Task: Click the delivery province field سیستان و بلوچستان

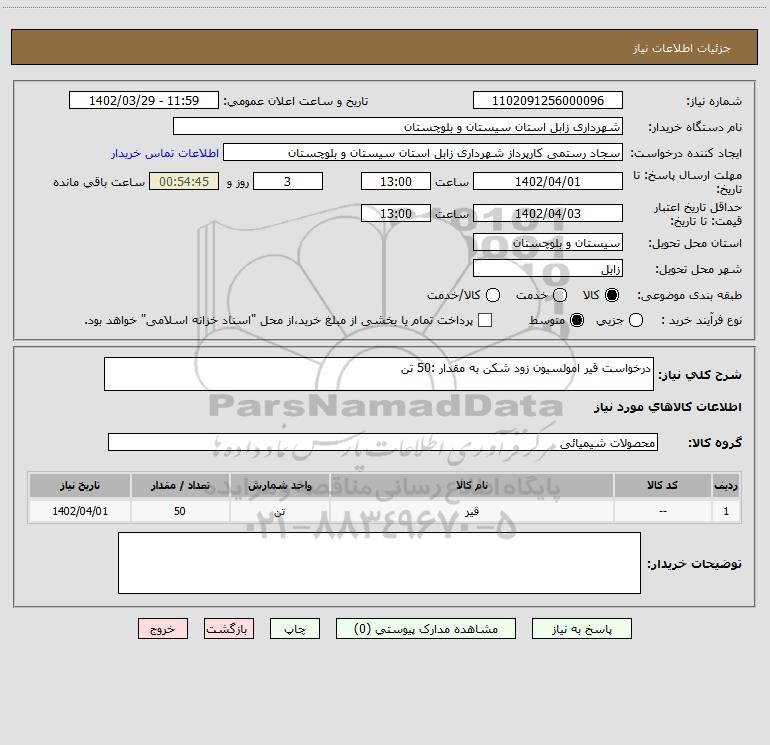Action: tap(548, 242)
